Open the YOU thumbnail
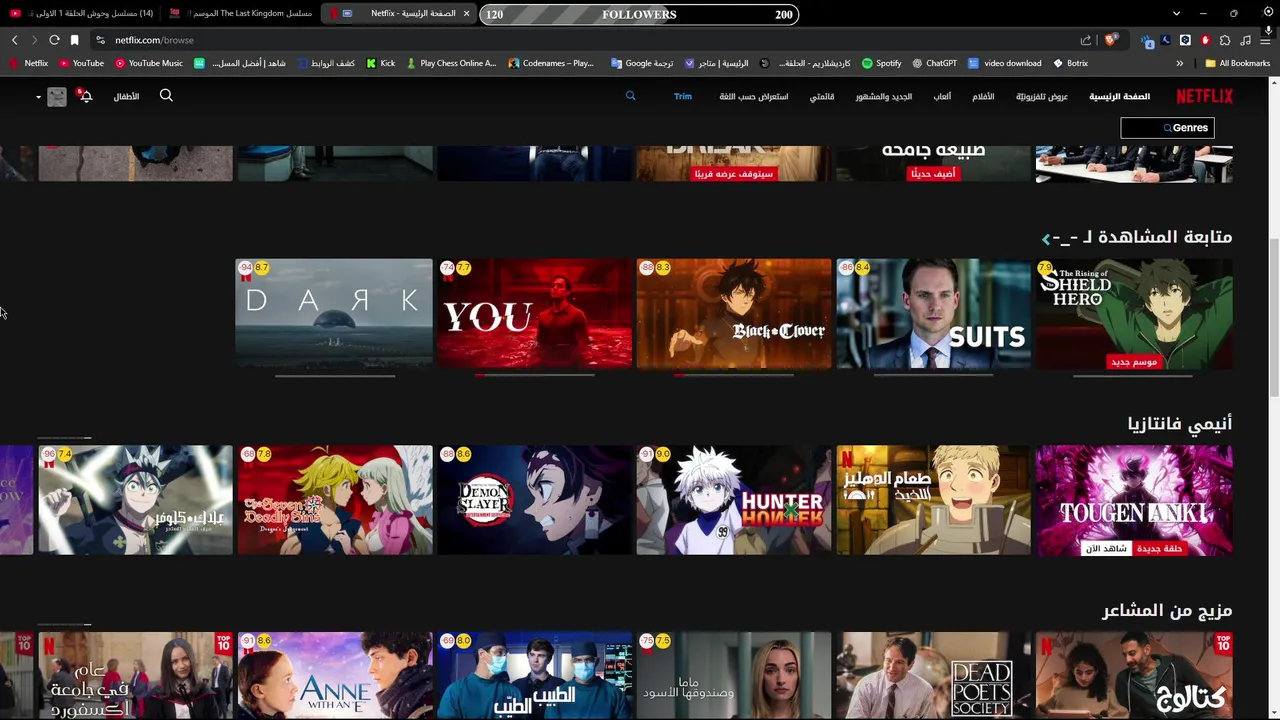Viewport: 1280px width, 720px height. [534, 314]
